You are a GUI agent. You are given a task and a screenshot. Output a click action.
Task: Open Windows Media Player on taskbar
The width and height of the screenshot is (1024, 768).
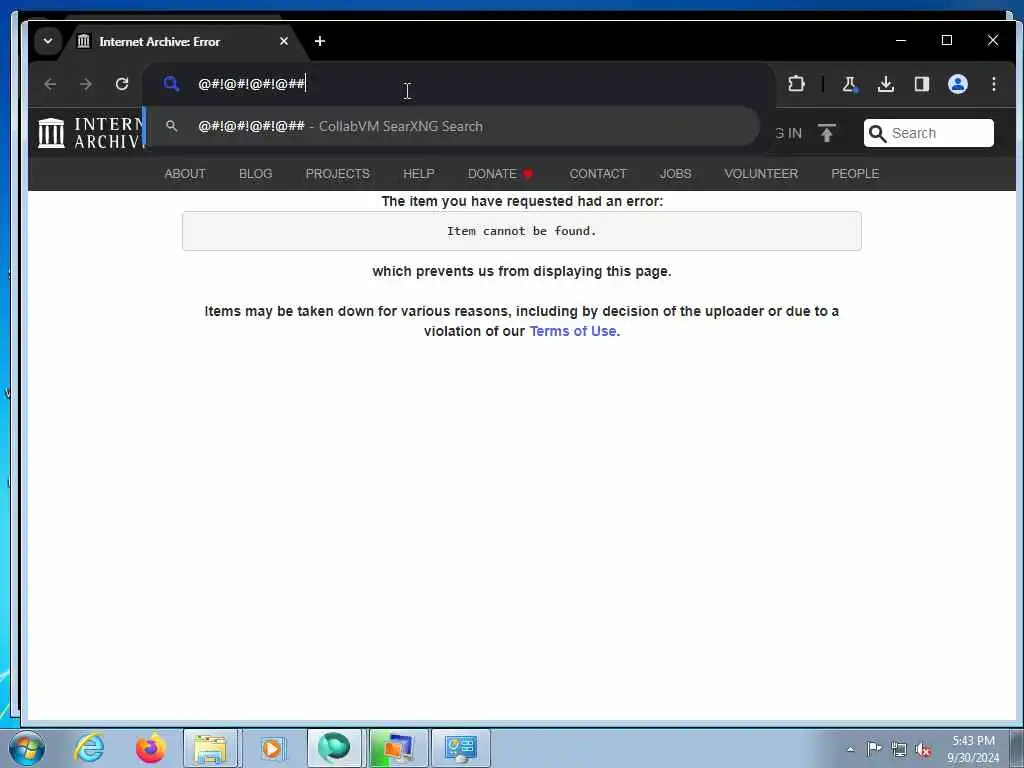pyautogui.click(x=272, y=748)
